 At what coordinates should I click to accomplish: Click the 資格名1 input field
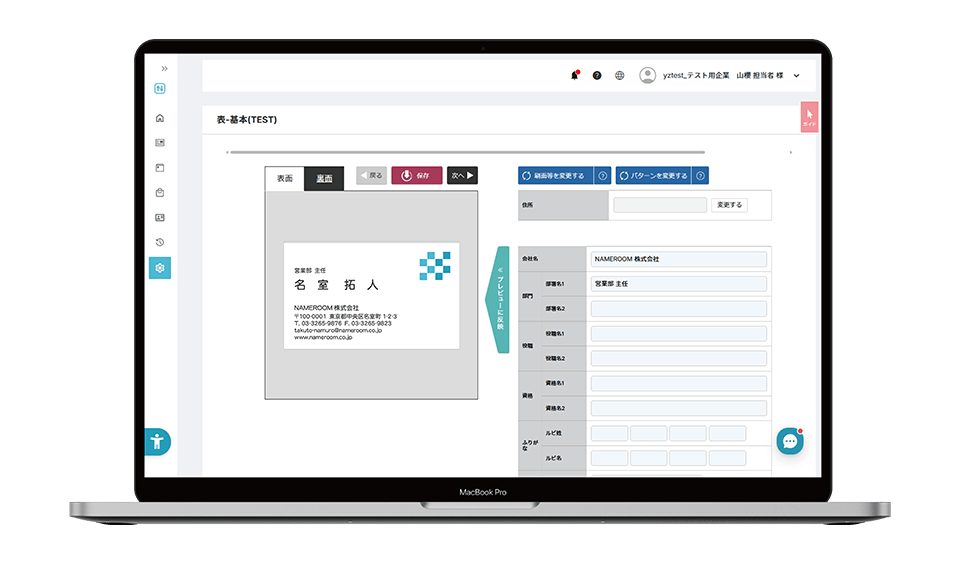[x=678, y=383]
